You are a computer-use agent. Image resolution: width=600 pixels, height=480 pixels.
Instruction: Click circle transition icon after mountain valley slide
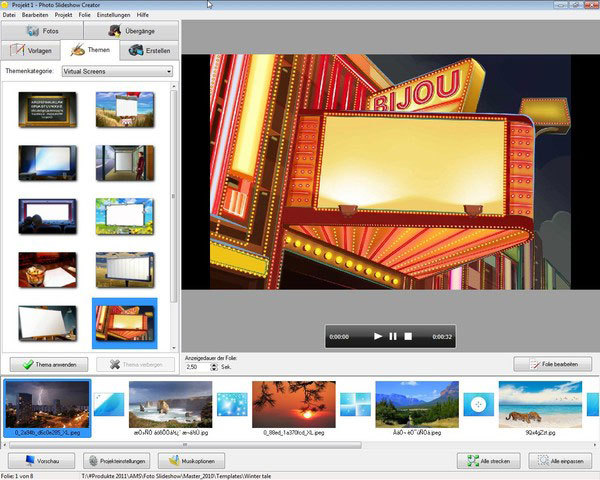(x=479, y=404)
